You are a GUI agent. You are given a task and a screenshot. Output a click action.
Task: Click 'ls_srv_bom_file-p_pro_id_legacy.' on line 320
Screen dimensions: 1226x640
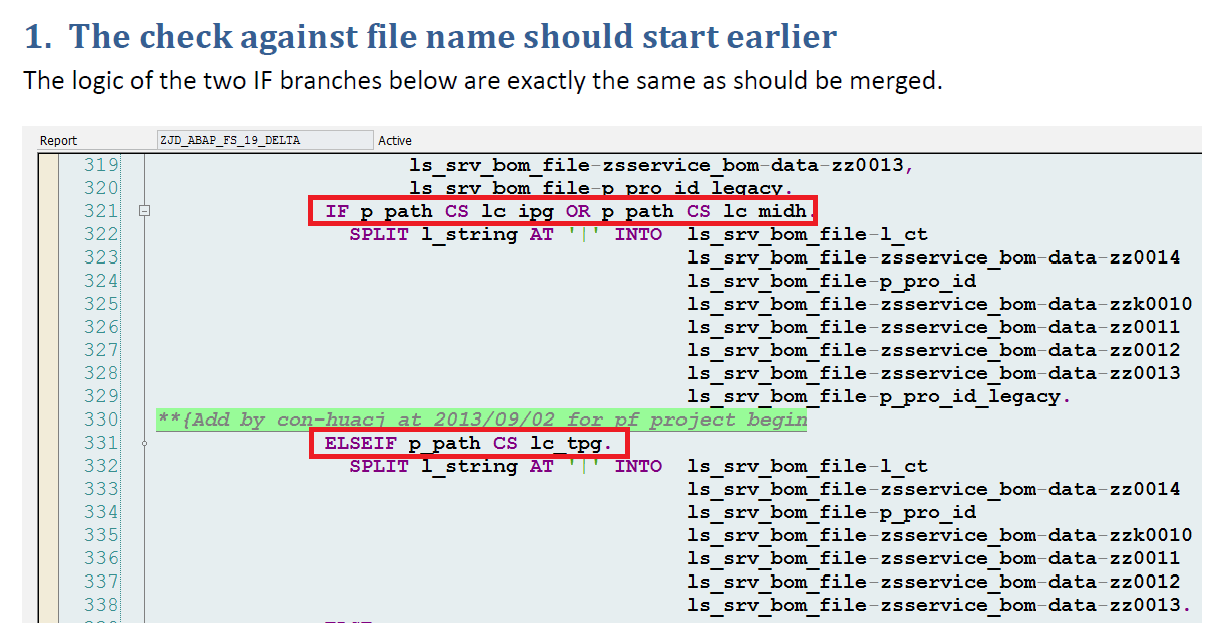click(601, 188)
